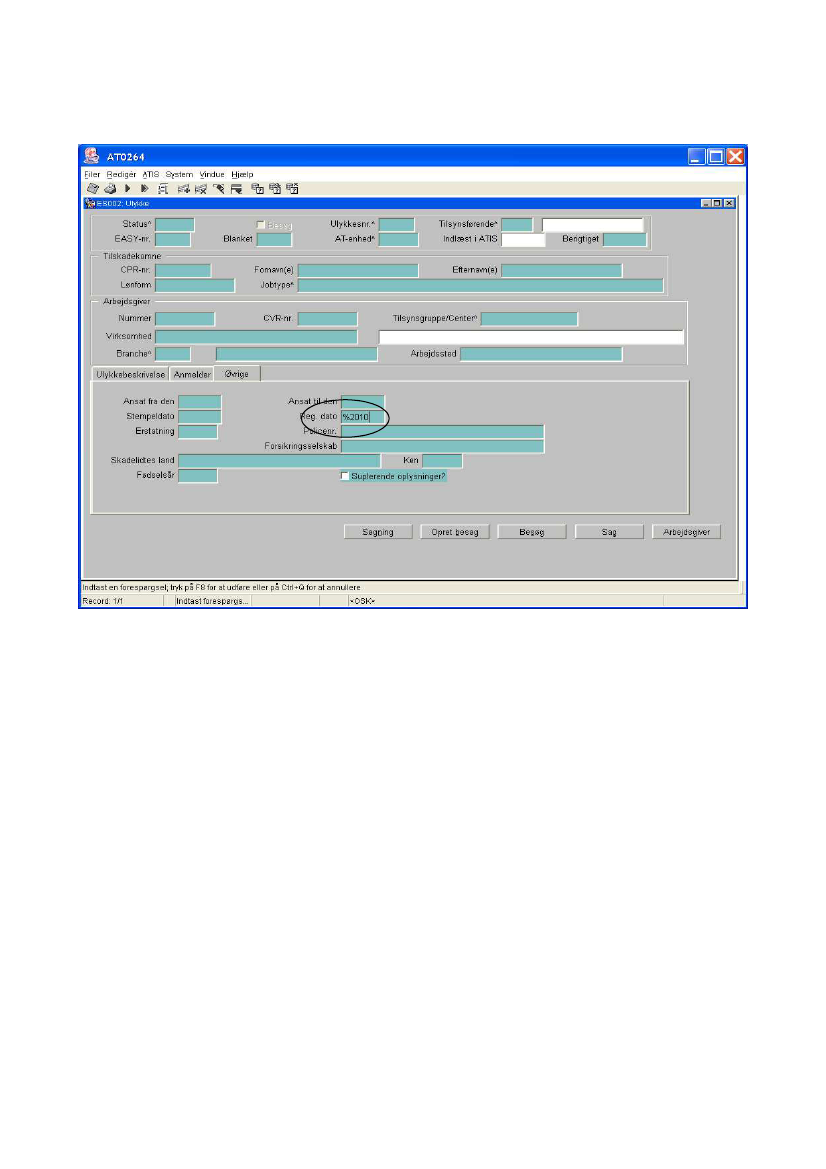826x1169 pixels.
Task: Click the Reg. dato field containing %2010
Action: coord(362,417)
